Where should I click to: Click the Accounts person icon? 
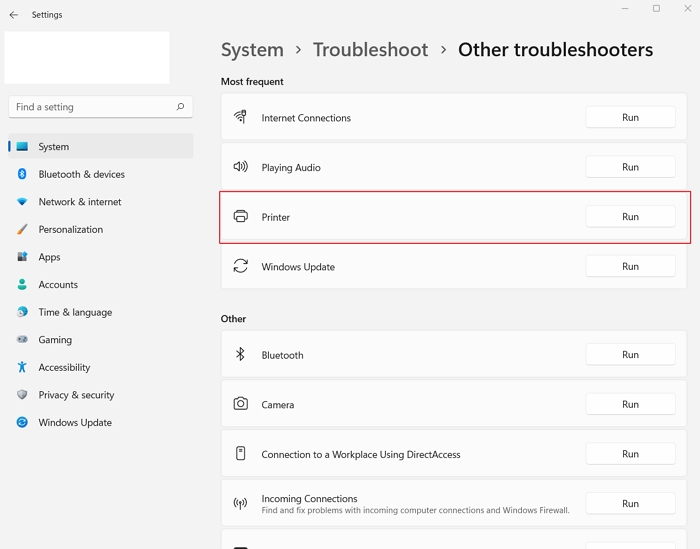tap(22, 284)
